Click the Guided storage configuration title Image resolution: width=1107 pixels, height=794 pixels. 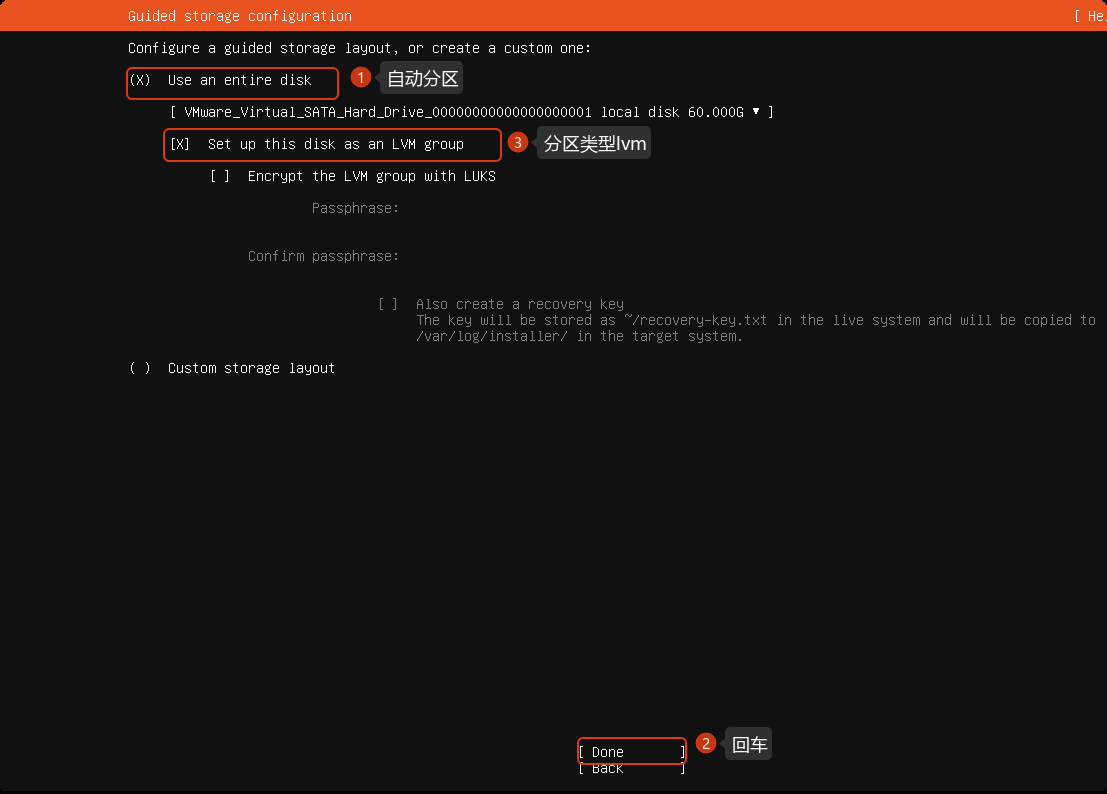(240, 16)
